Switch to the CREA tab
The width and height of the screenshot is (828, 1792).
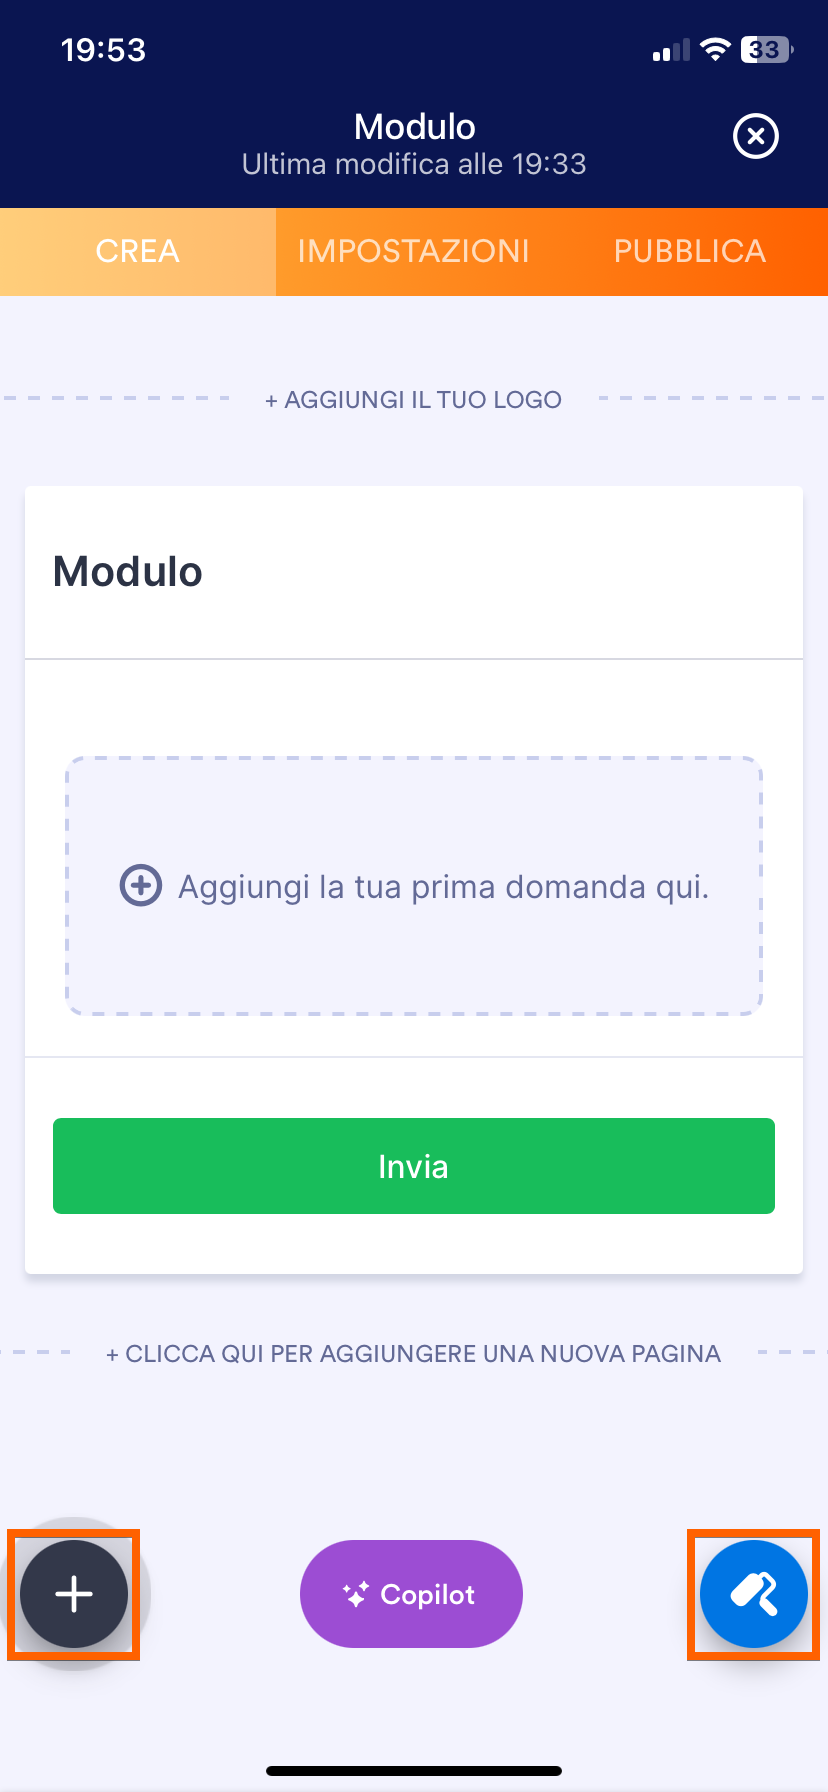coord(138,251)
